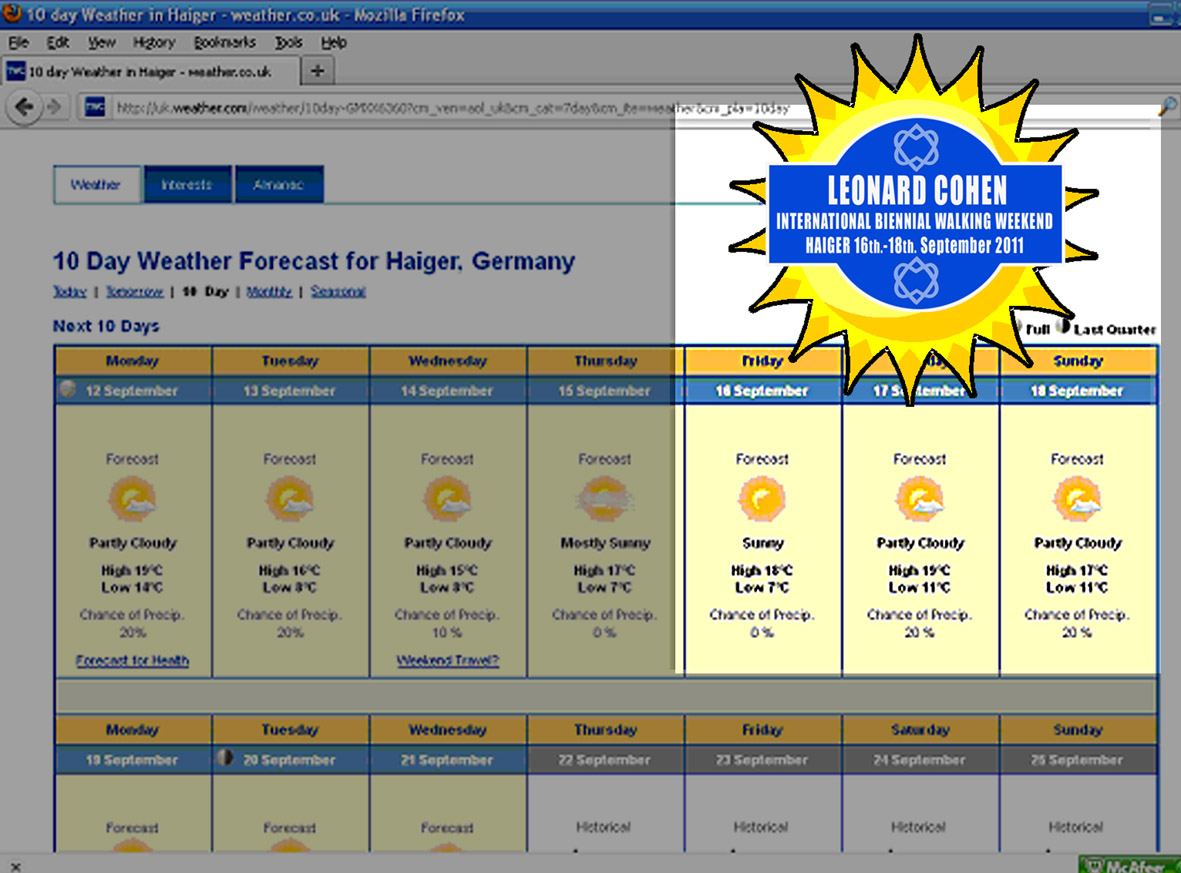Click Tuesday 13 September weather icon
Screen dimensions: 1181x873
coord(289,499)
